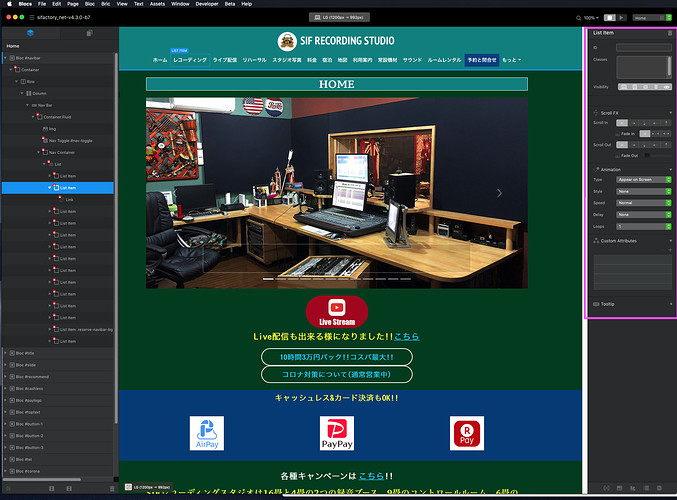Screen dimensions: 677x500
Task: Open the Assets menu
Action: 157,4
